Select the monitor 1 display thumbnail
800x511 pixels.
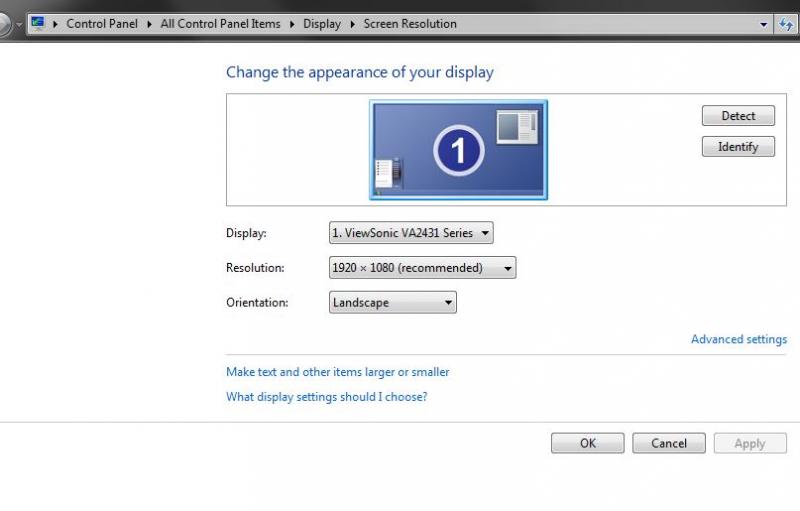click(x=458, y=150)
